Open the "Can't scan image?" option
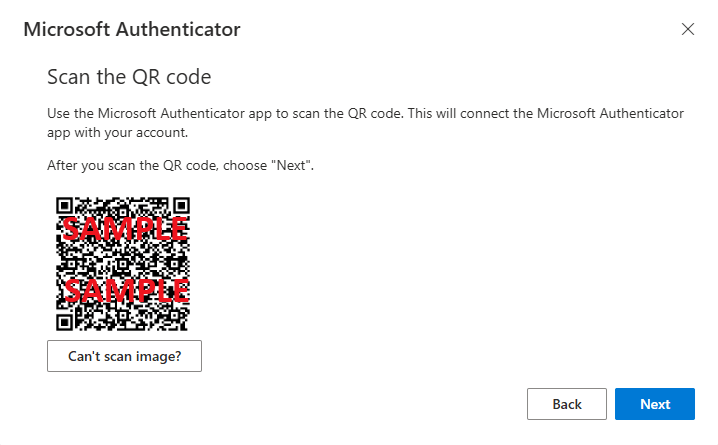The width and height of the screenshot is (718, 445). click(124, 355)
